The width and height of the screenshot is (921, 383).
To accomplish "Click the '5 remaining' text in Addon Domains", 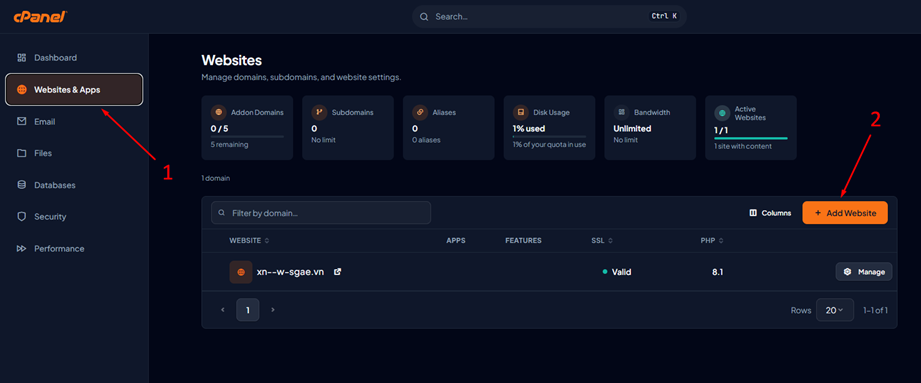I will coord(229,145).
